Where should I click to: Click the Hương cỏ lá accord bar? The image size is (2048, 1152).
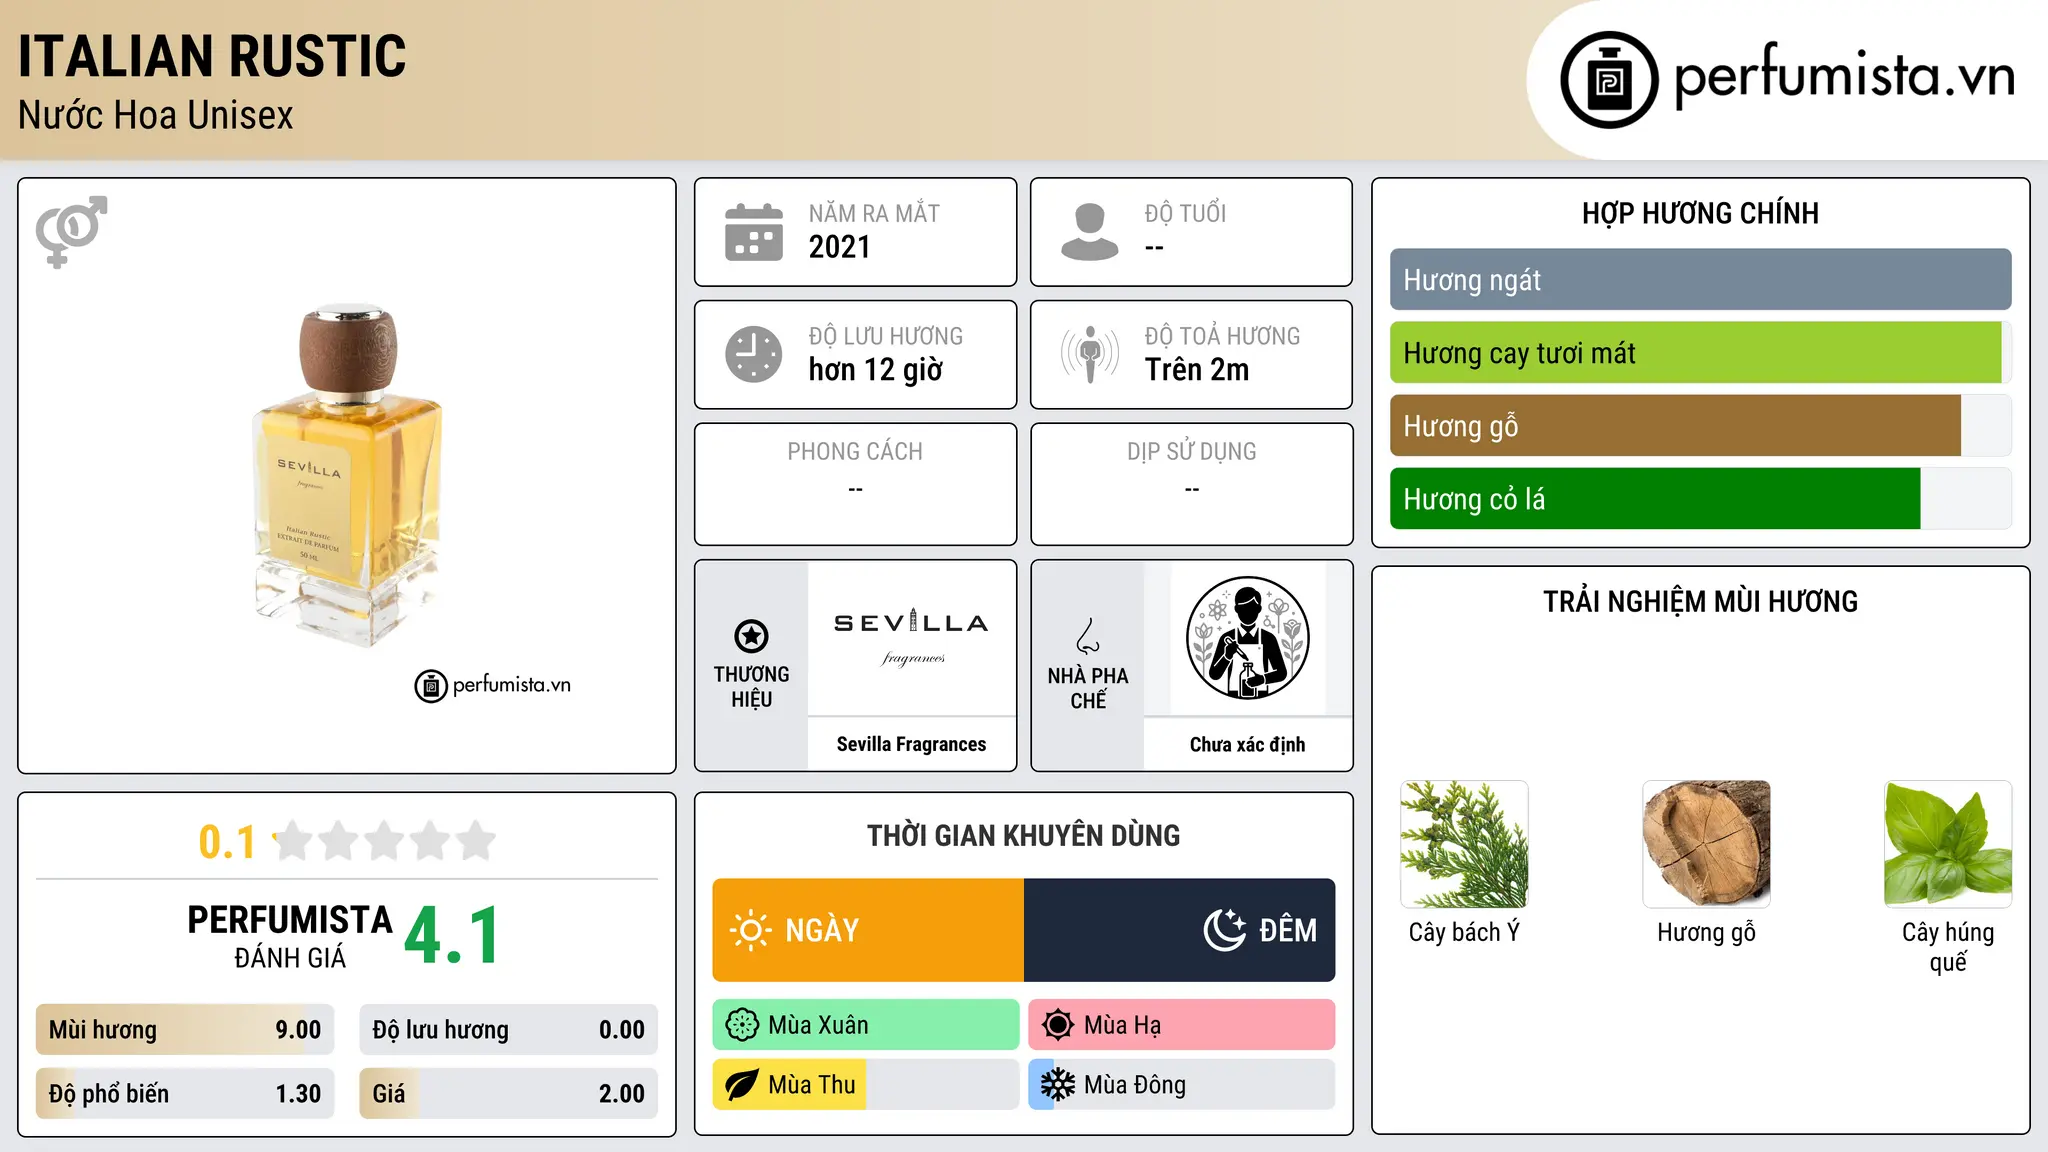click(x=1700, y=499)
